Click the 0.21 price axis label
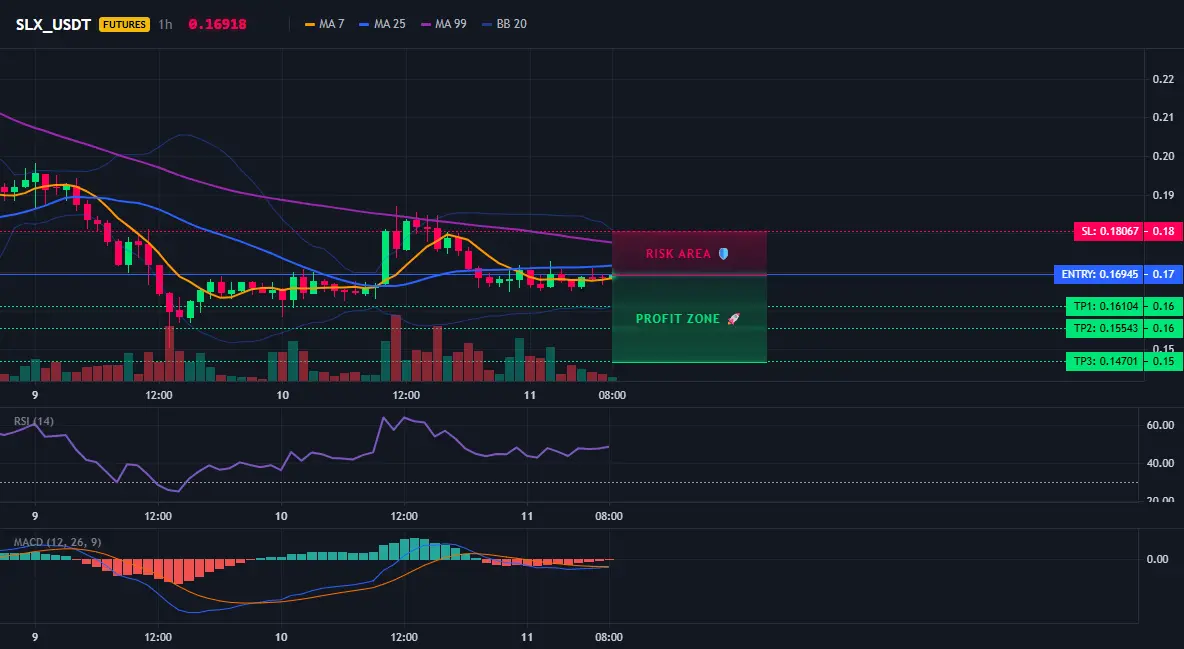Image resolution: width=1184 pixels, height=649 pixels. pos(1164,117)
